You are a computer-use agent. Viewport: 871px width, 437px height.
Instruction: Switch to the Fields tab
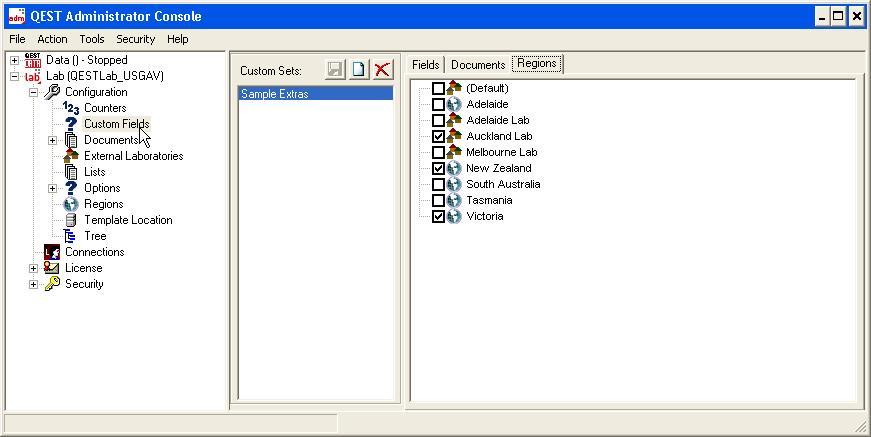tap(426, 64)
